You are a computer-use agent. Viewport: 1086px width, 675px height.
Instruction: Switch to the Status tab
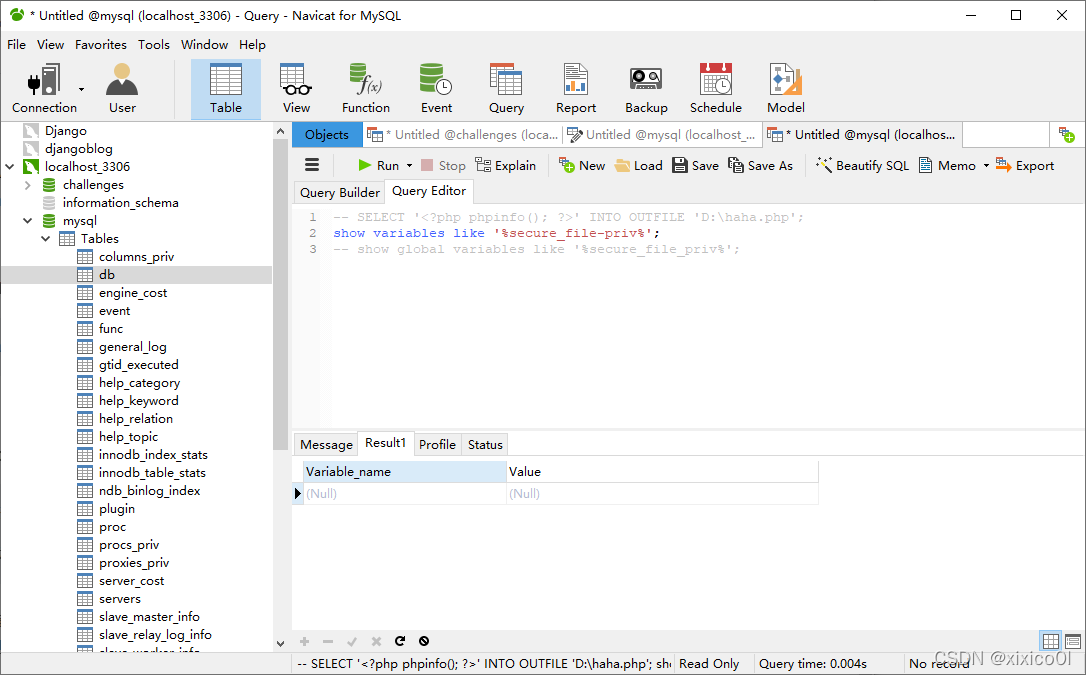click(485, 444)
